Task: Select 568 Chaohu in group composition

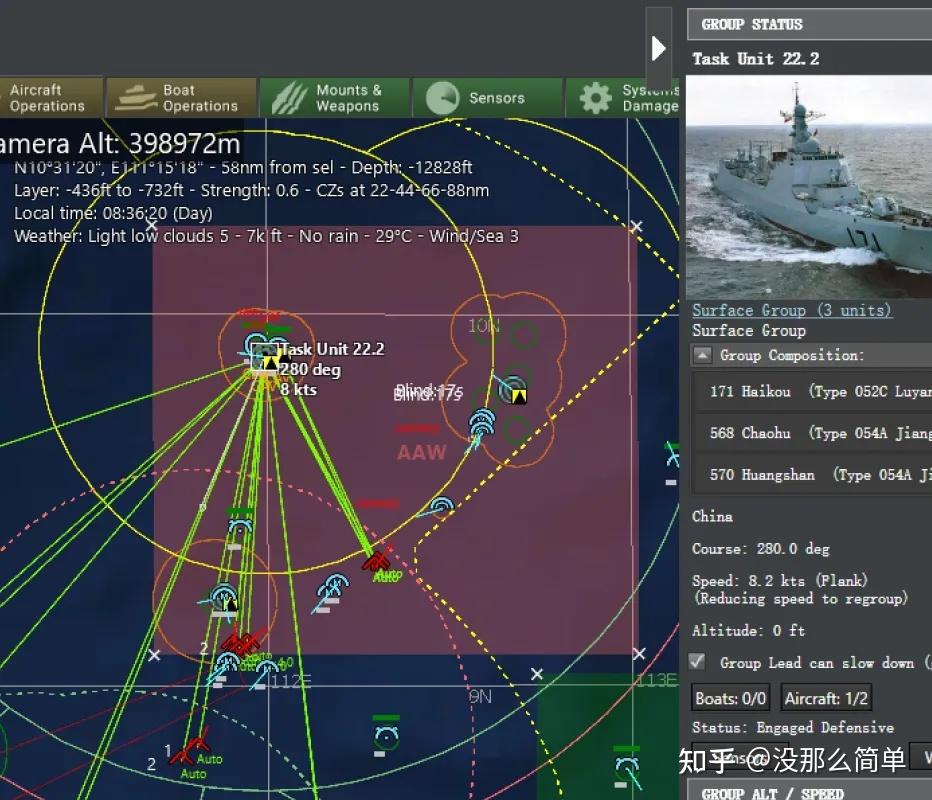Action: tap(813, 433)
